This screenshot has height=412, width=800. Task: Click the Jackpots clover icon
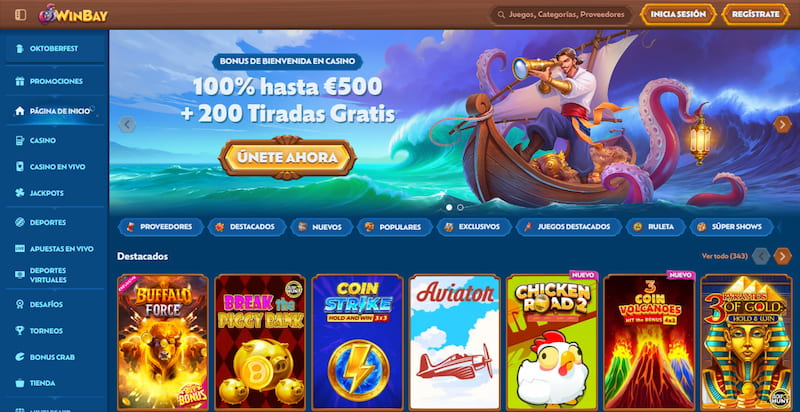20,193
